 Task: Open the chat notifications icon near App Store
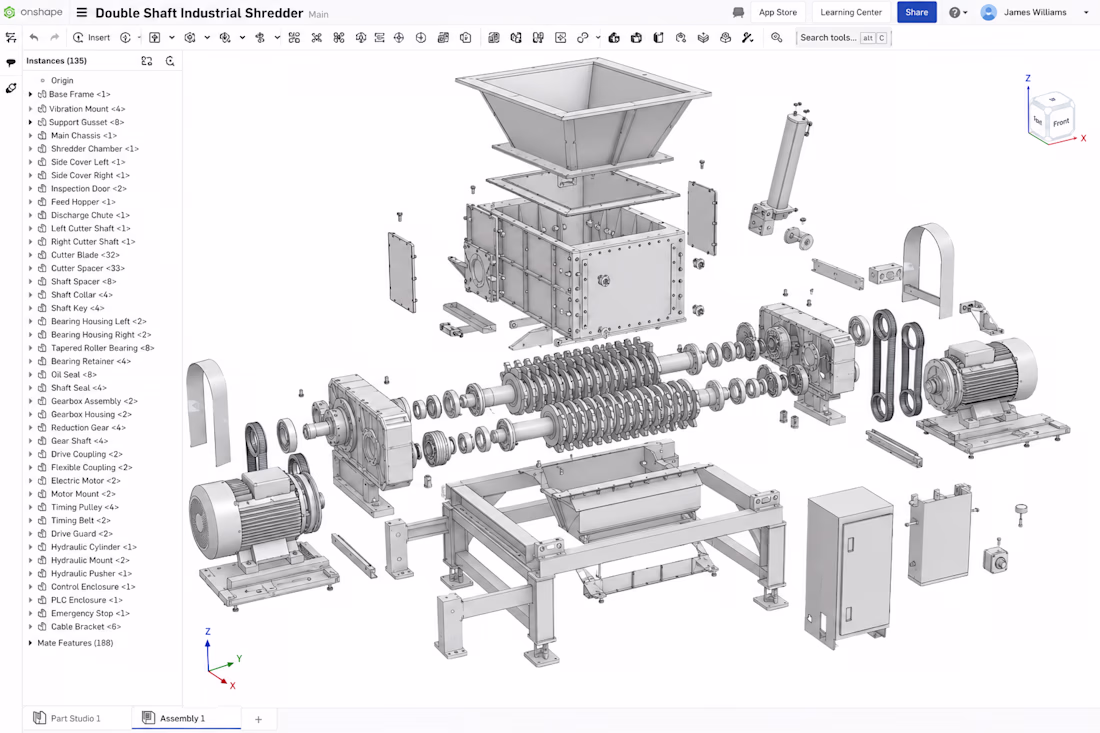(738, 12)
